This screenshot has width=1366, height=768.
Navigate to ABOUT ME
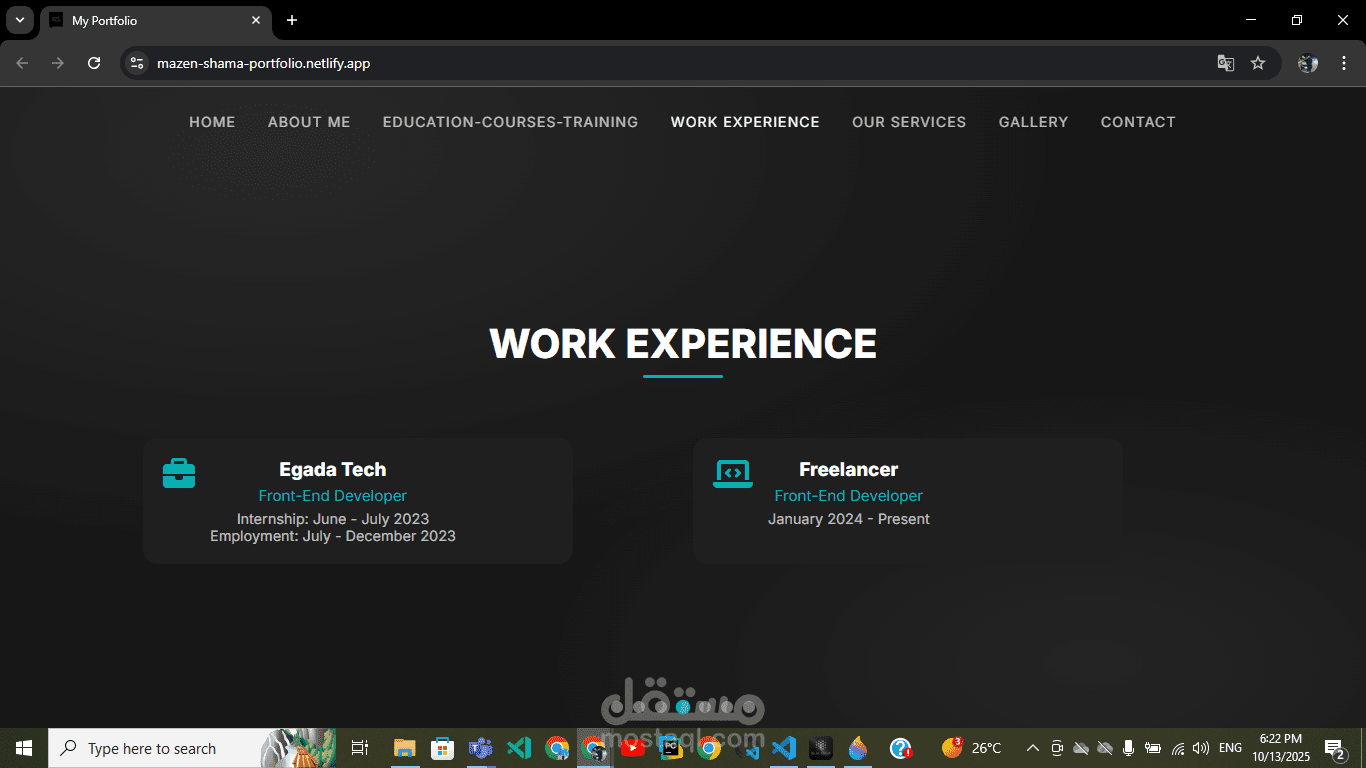(x=309, y=122)
